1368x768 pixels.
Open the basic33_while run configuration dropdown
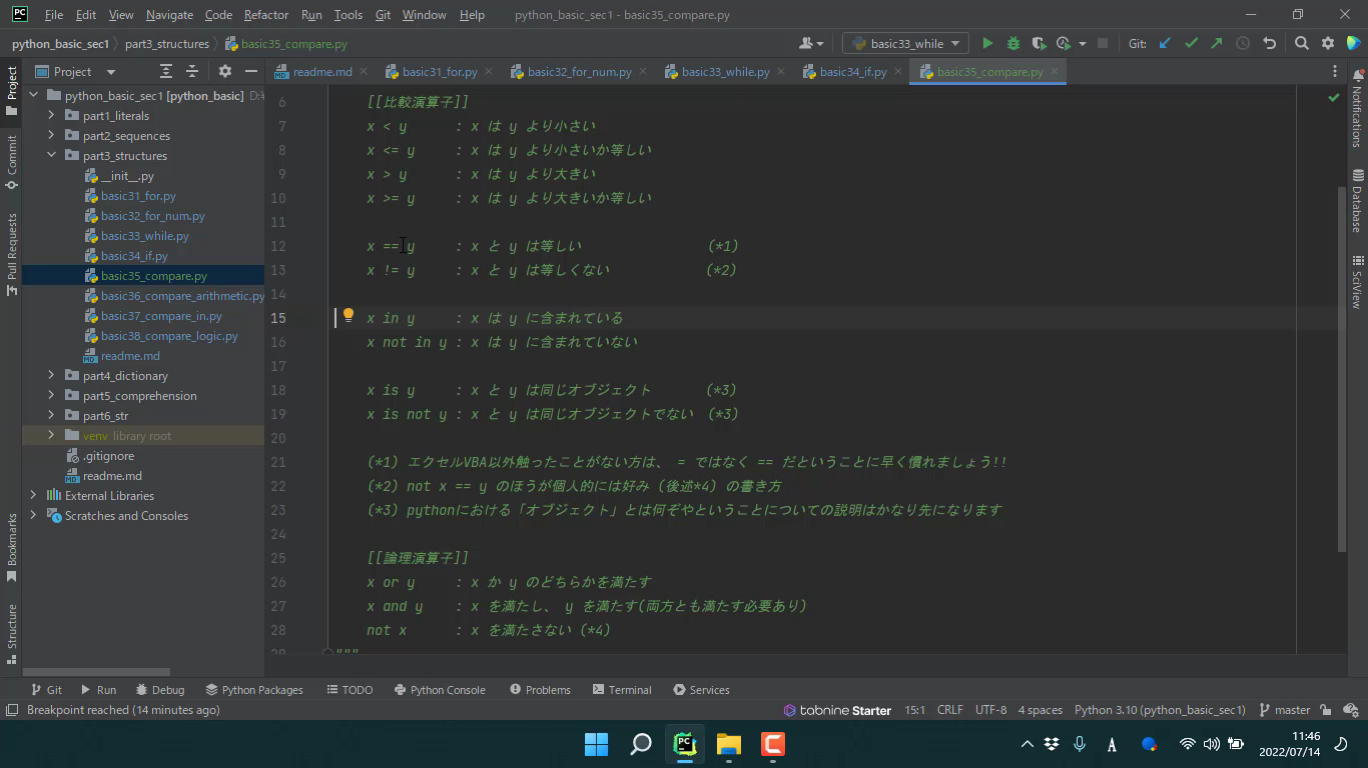click(905, 43)
